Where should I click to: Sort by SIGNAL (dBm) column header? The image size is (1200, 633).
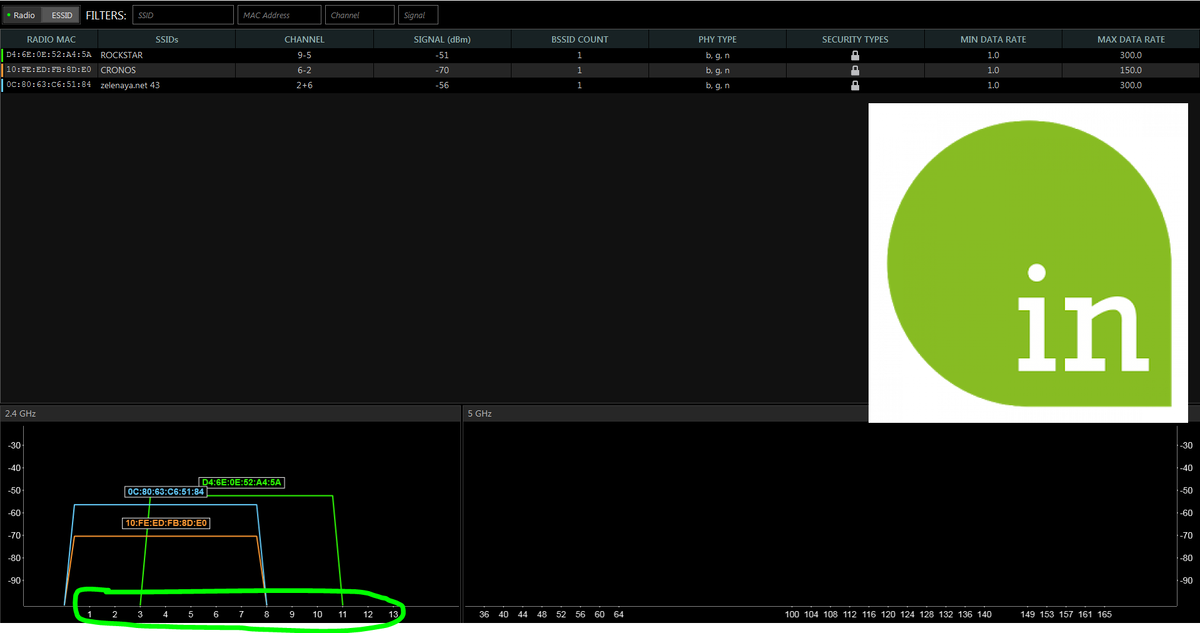click(x=442, y=39)
